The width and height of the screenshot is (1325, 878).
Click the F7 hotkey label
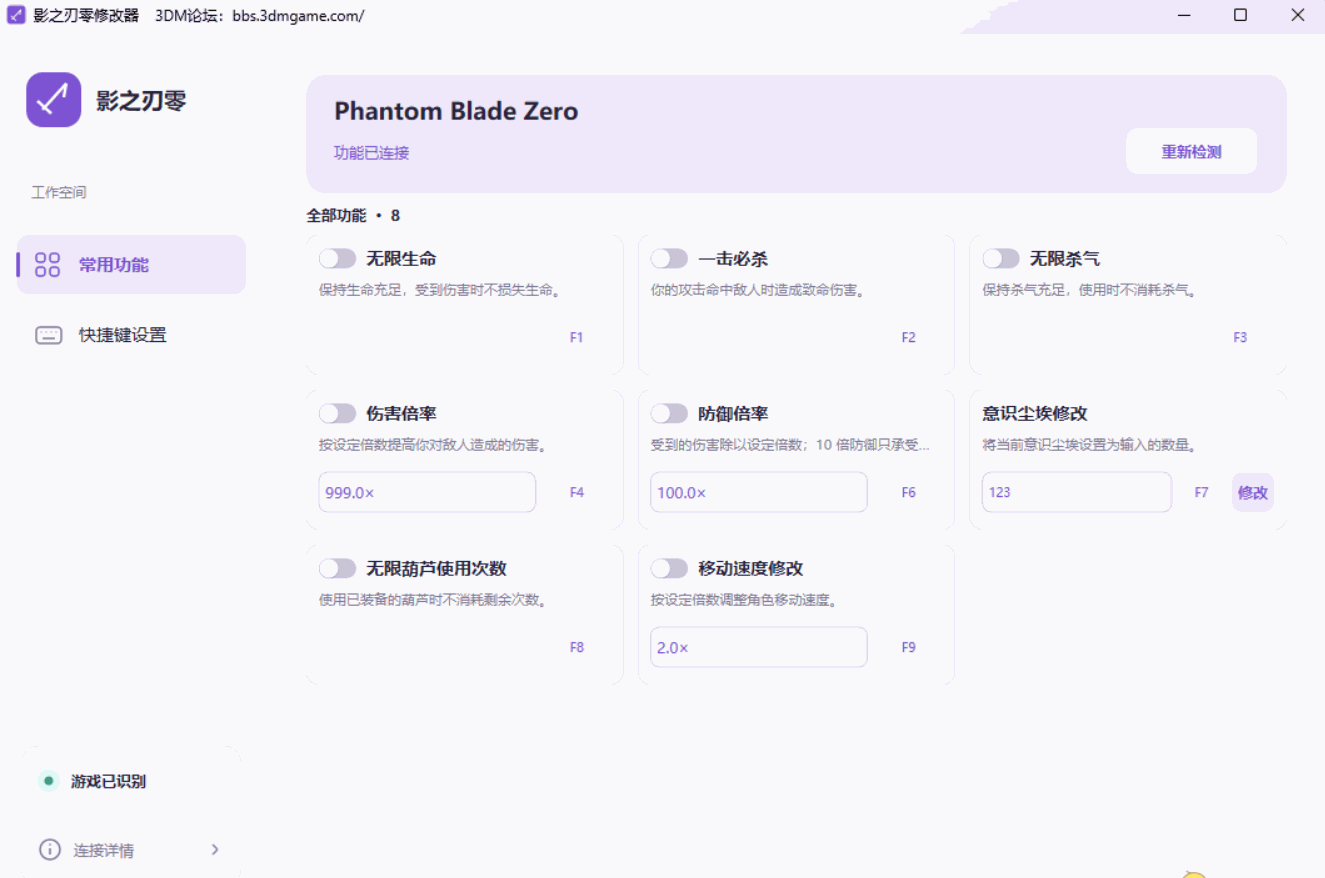click(1201, 493)
